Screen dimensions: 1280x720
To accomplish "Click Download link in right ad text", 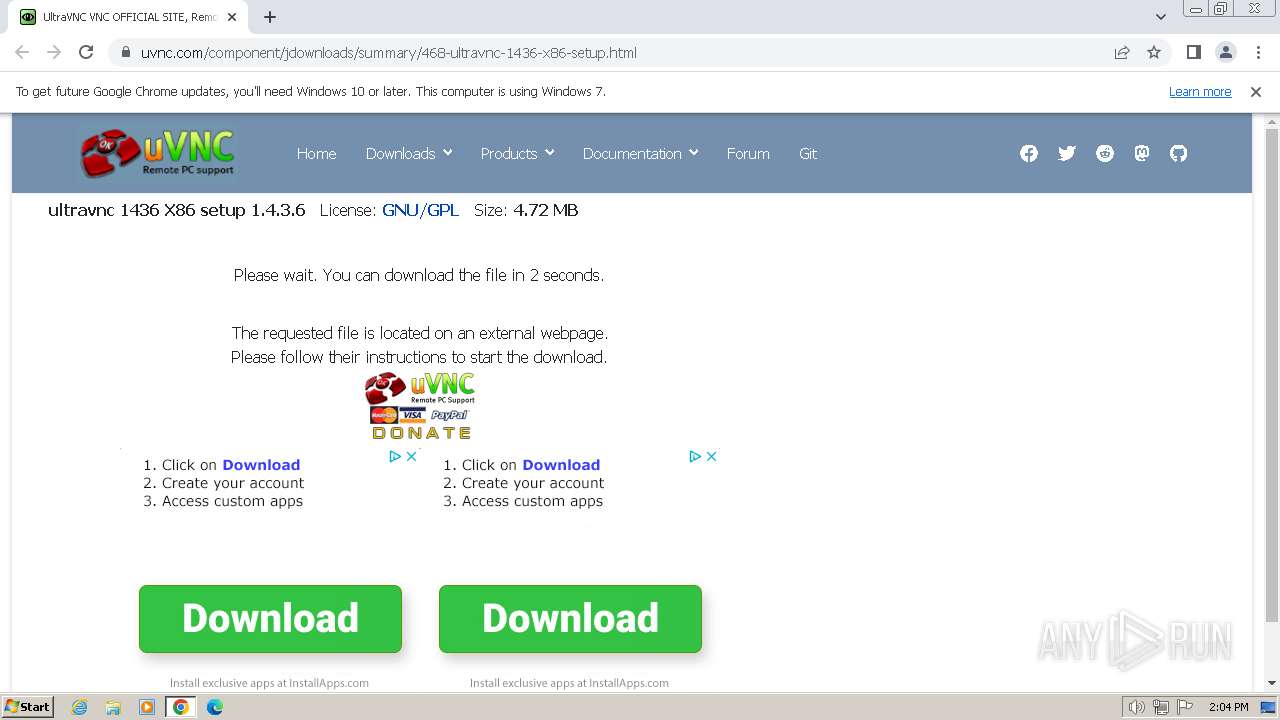I will coord(561,465).
